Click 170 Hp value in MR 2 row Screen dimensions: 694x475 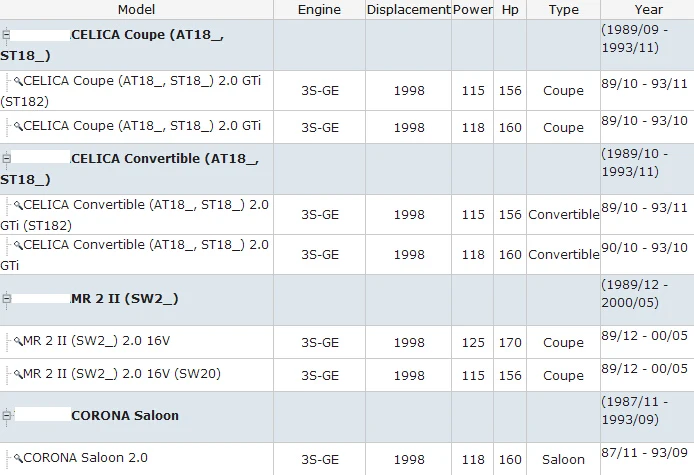[x=510, y=343]
